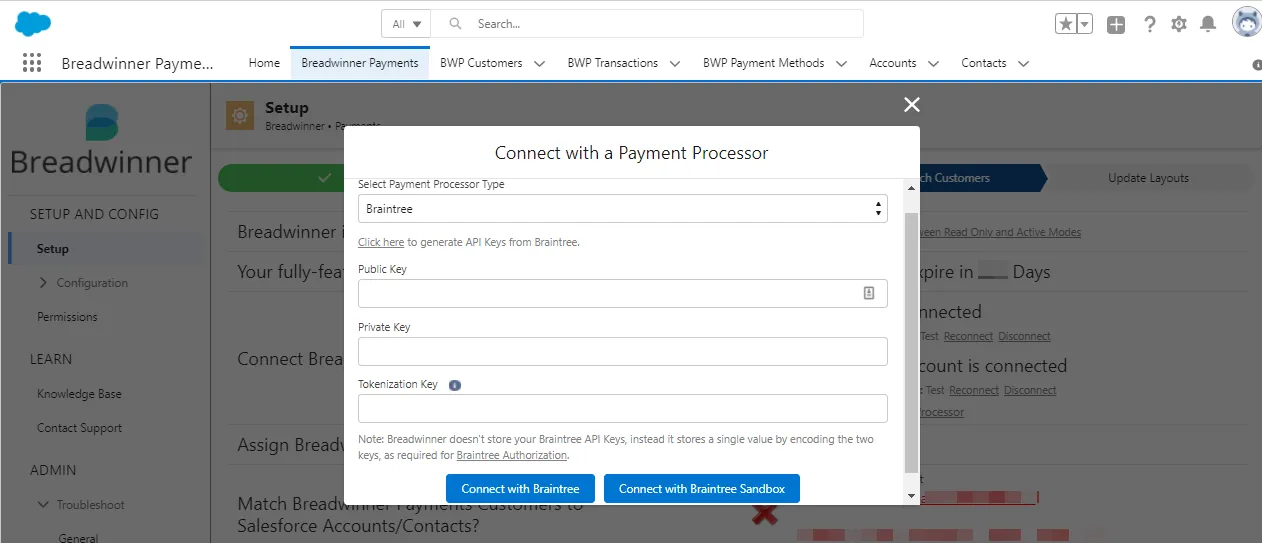The height and width of the screenshot is (543, 1262).
Task: Click the Favorites star icon
Action: tap(1067, 24)
